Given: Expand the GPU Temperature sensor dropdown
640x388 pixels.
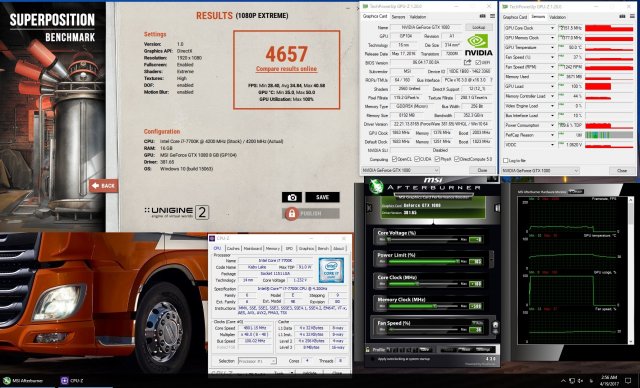Looking at the screenshot, I should click(x=552, y=48).
